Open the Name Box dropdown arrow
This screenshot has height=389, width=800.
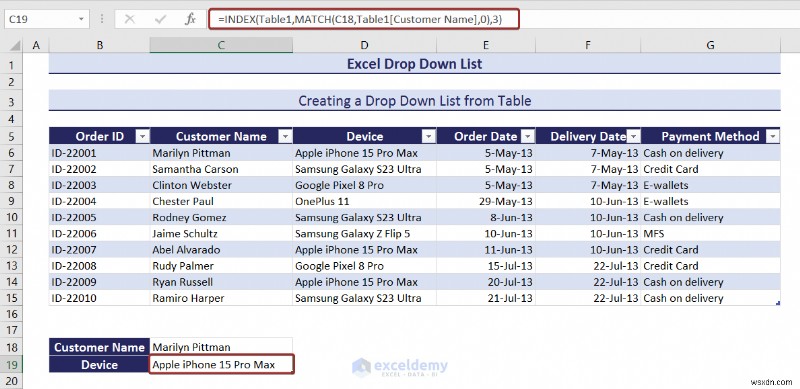81,19
